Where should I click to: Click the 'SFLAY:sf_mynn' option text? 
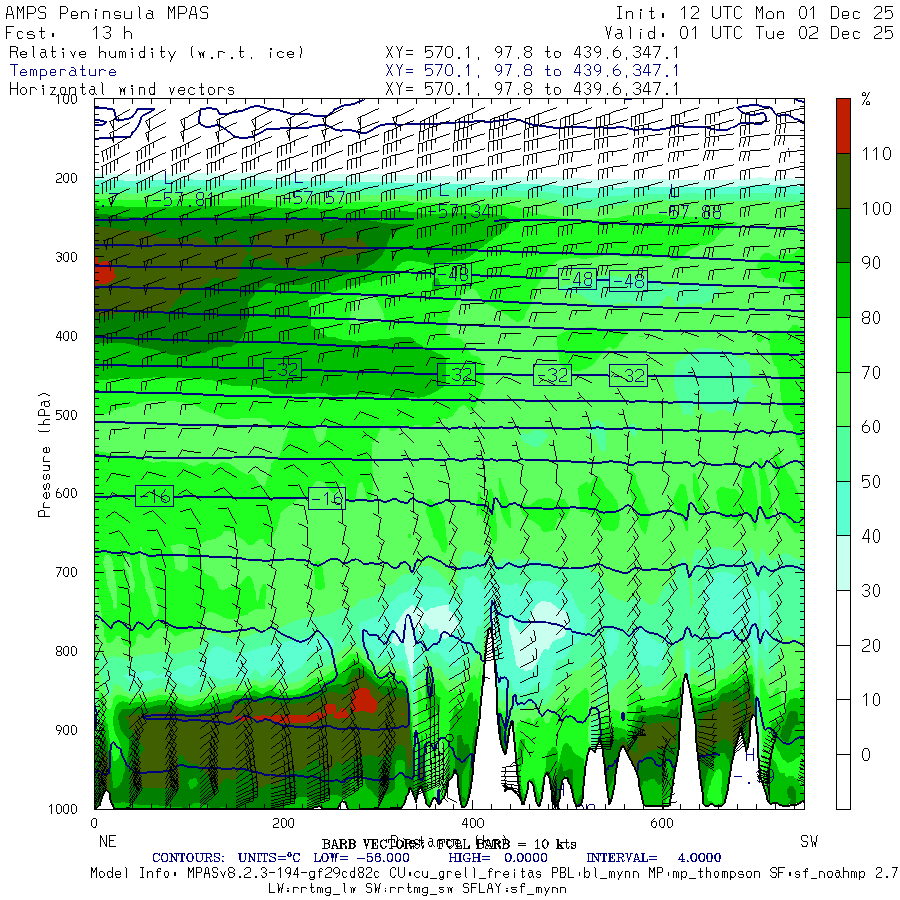pyautogui.click(x=514, y=889)
